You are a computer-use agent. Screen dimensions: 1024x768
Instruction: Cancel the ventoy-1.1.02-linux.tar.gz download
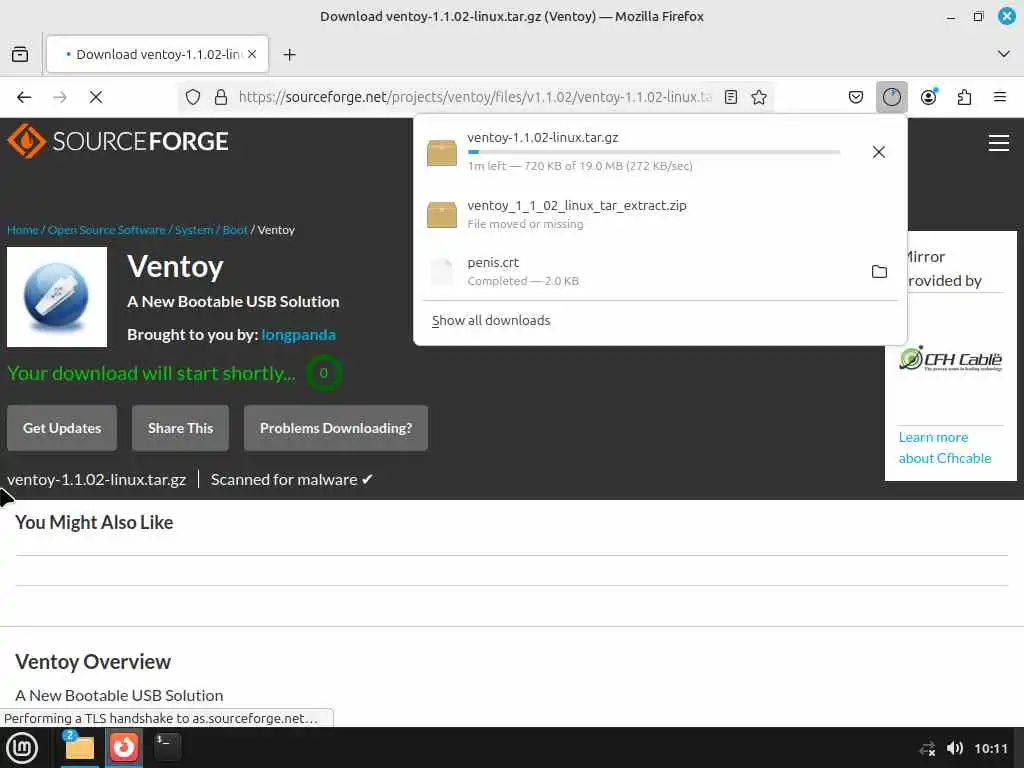pyautogui.click(x=878, y=152)
